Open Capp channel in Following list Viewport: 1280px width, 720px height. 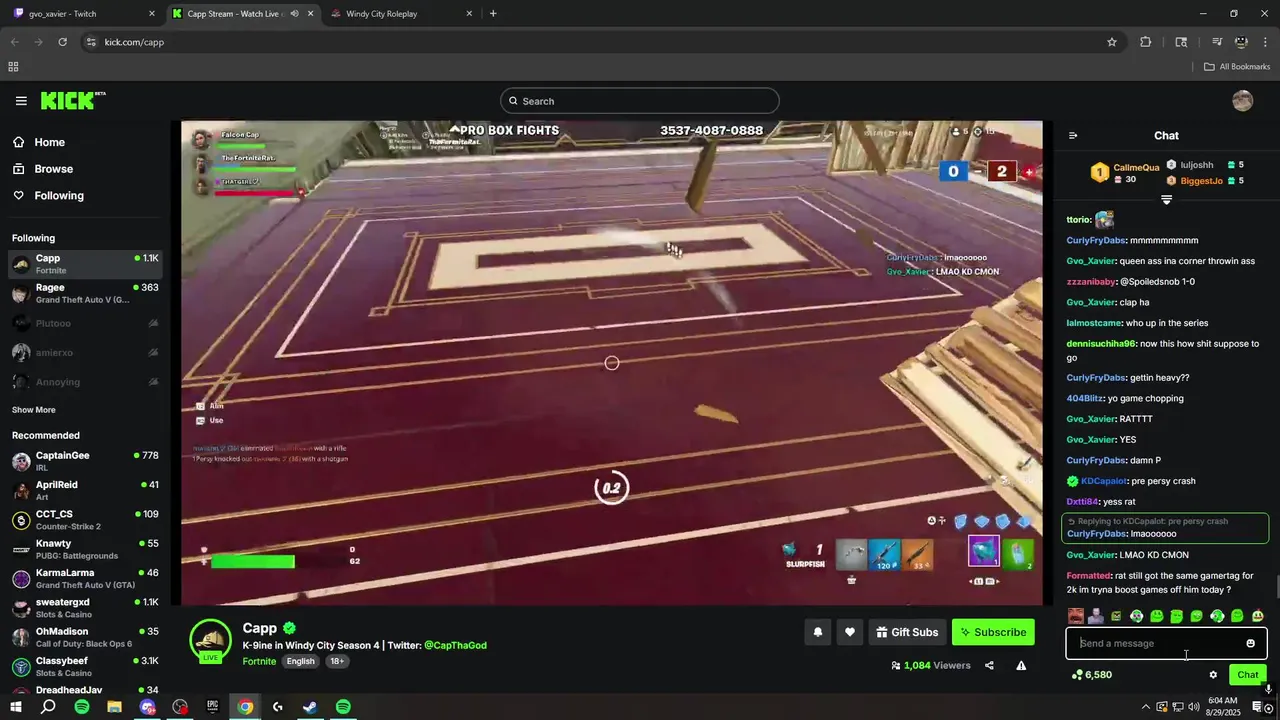pyautogui.click(x=85, y=264)
